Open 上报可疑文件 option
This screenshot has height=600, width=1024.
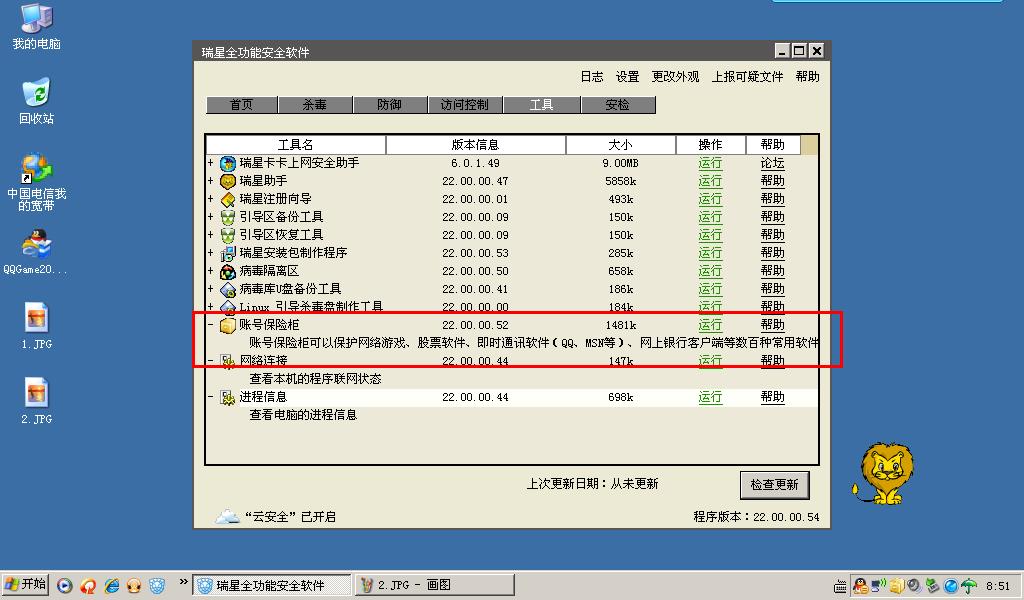(x=747, y=76)
